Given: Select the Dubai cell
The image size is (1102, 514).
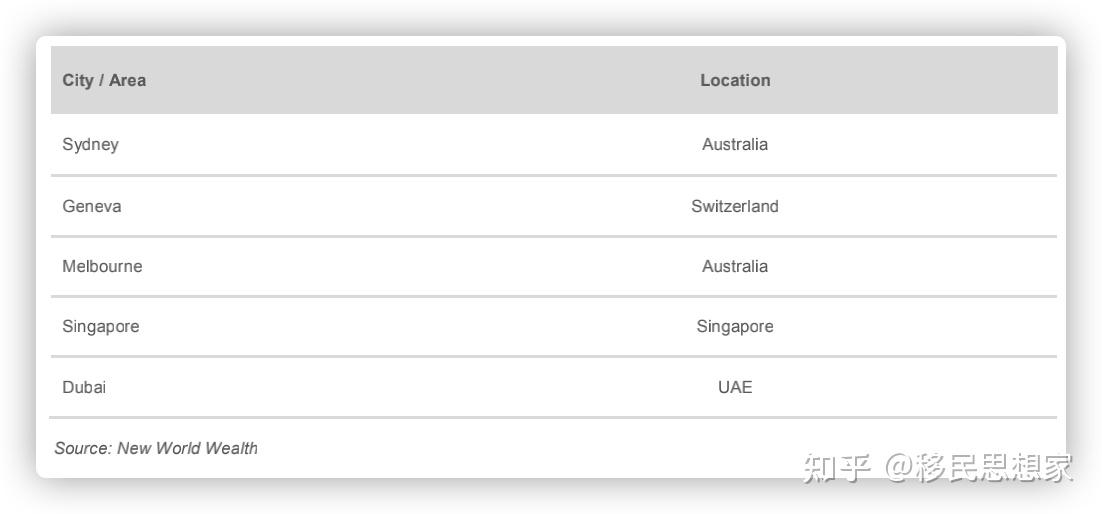Looking at the screenshot, I should click(x=84, y=388).
